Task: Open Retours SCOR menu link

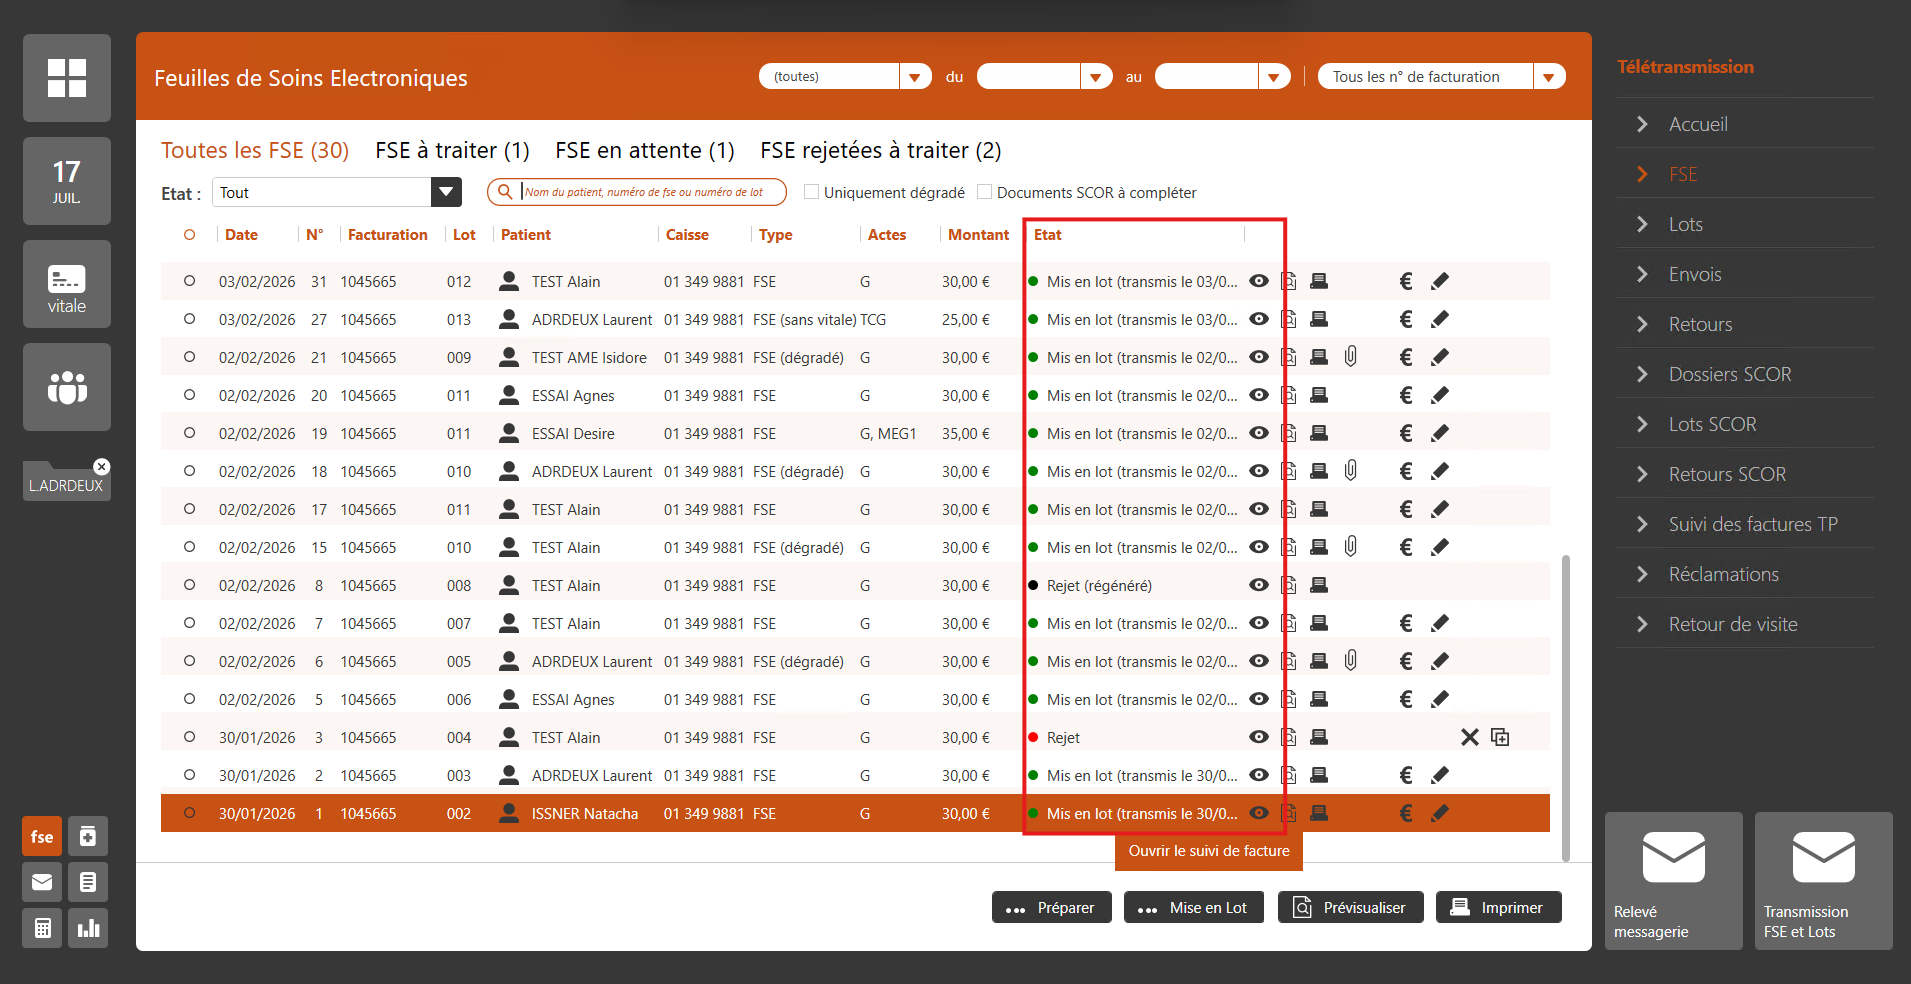Action: click(x=1727, y=474)
